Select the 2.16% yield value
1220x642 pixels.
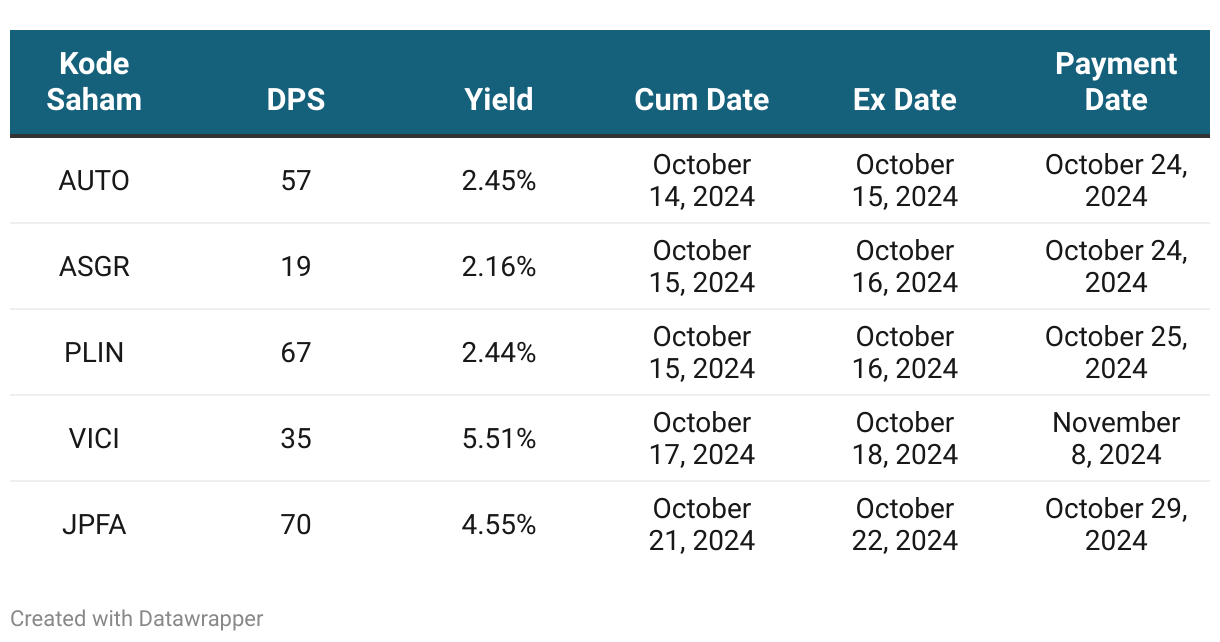coord(499,267)
